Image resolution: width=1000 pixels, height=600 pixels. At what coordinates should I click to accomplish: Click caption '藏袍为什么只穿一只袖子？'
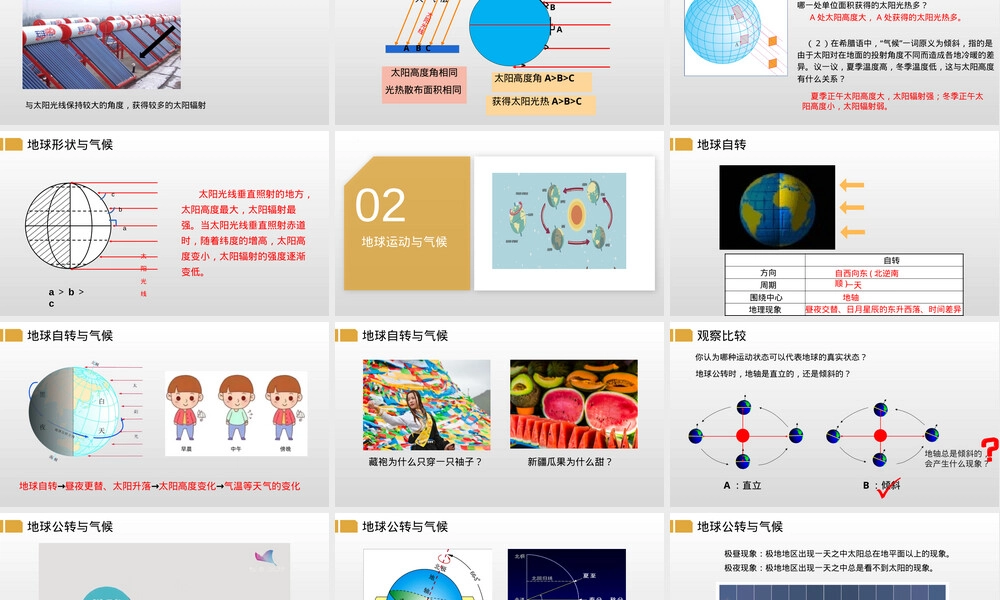(425, 462)
